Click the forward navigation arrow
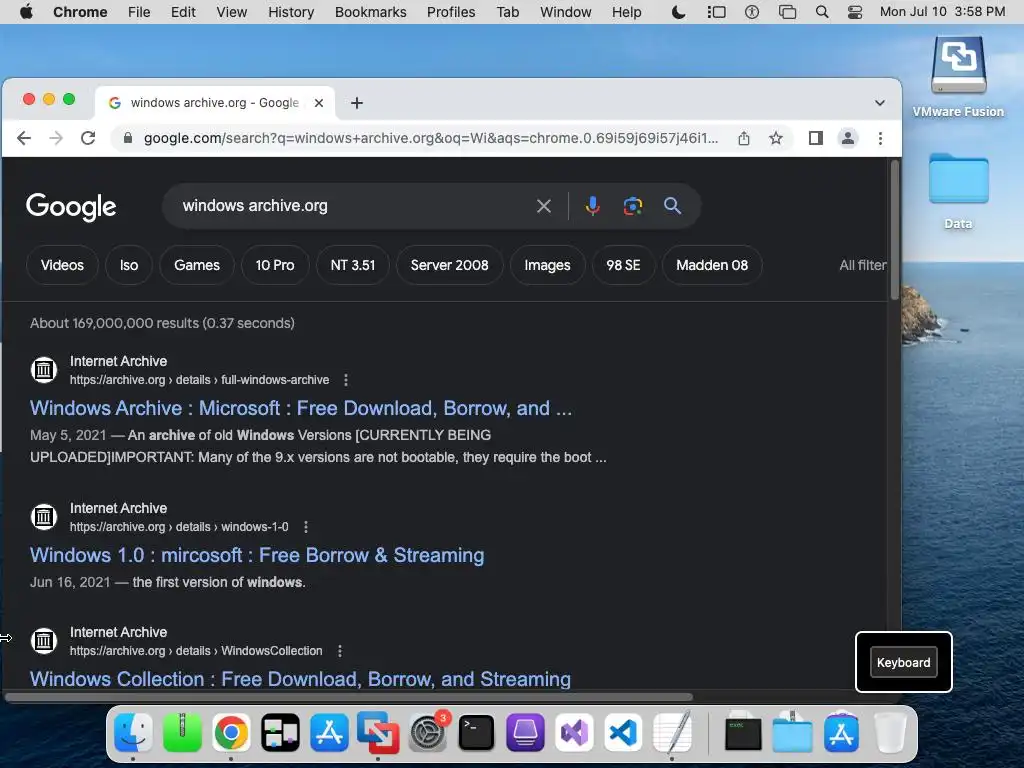Viewport: 1024px width, 768px height. coord(56,138)
